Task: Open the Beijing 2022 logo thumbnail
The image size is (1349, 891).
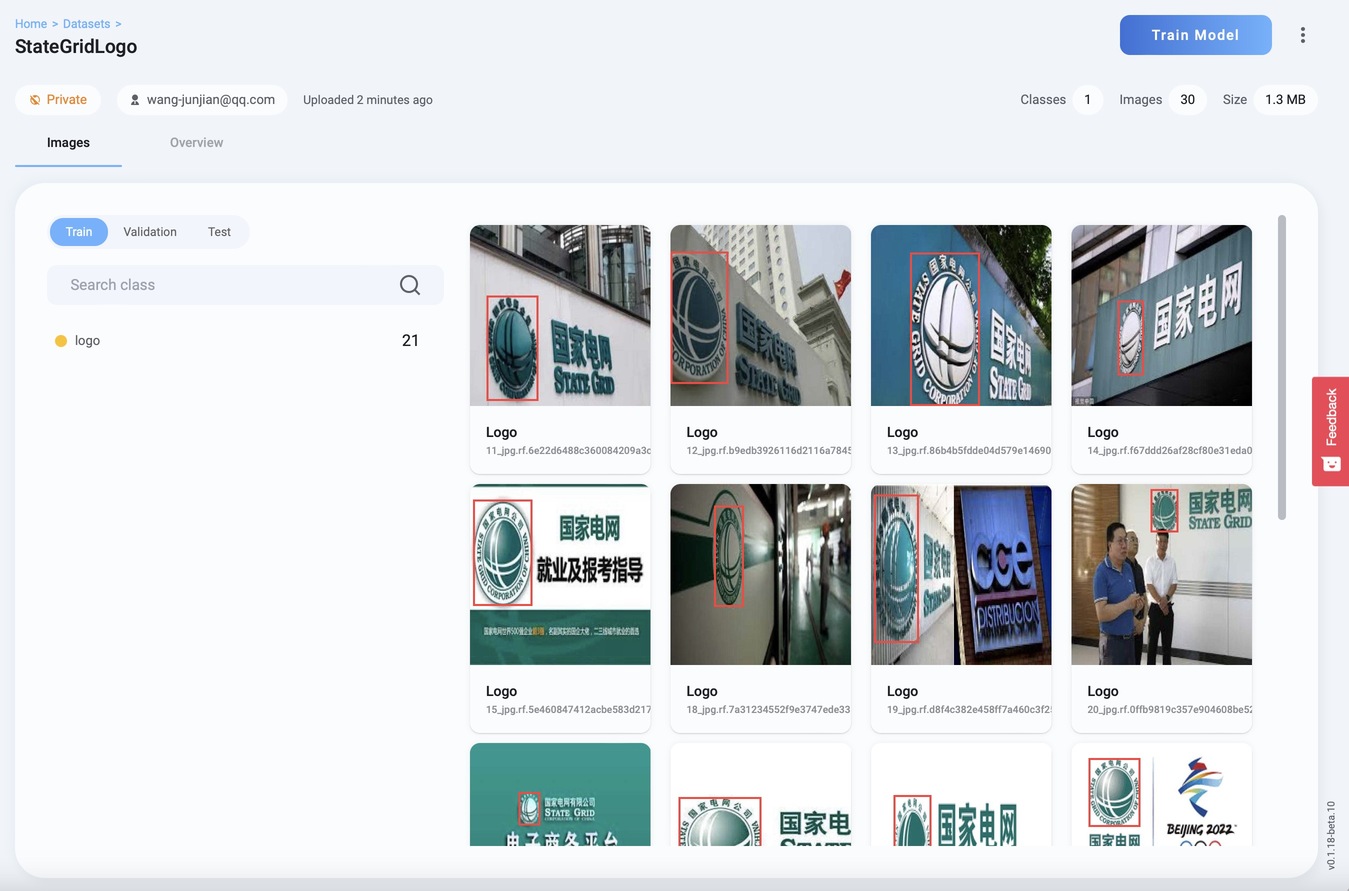Action: click(x=1161, y=795)
